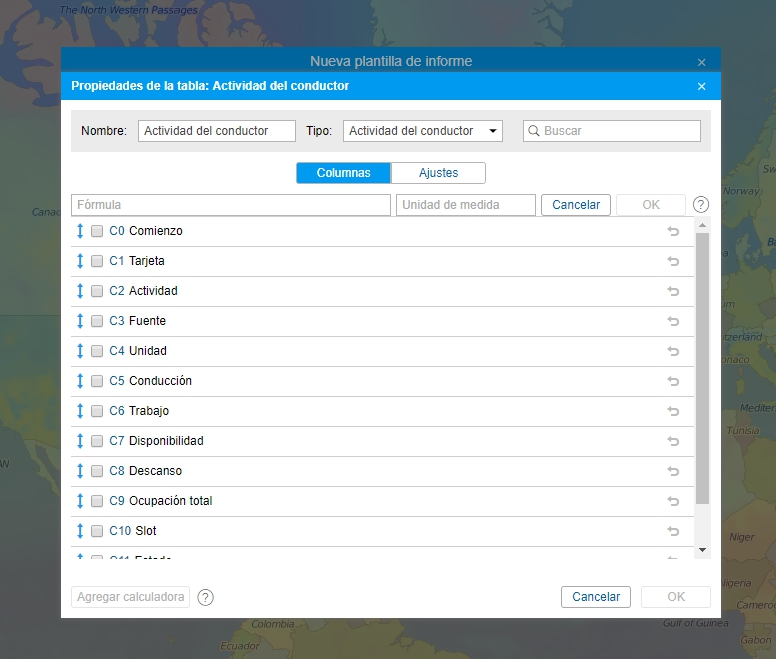Open the formula help question icon

(x=701, y=204)
